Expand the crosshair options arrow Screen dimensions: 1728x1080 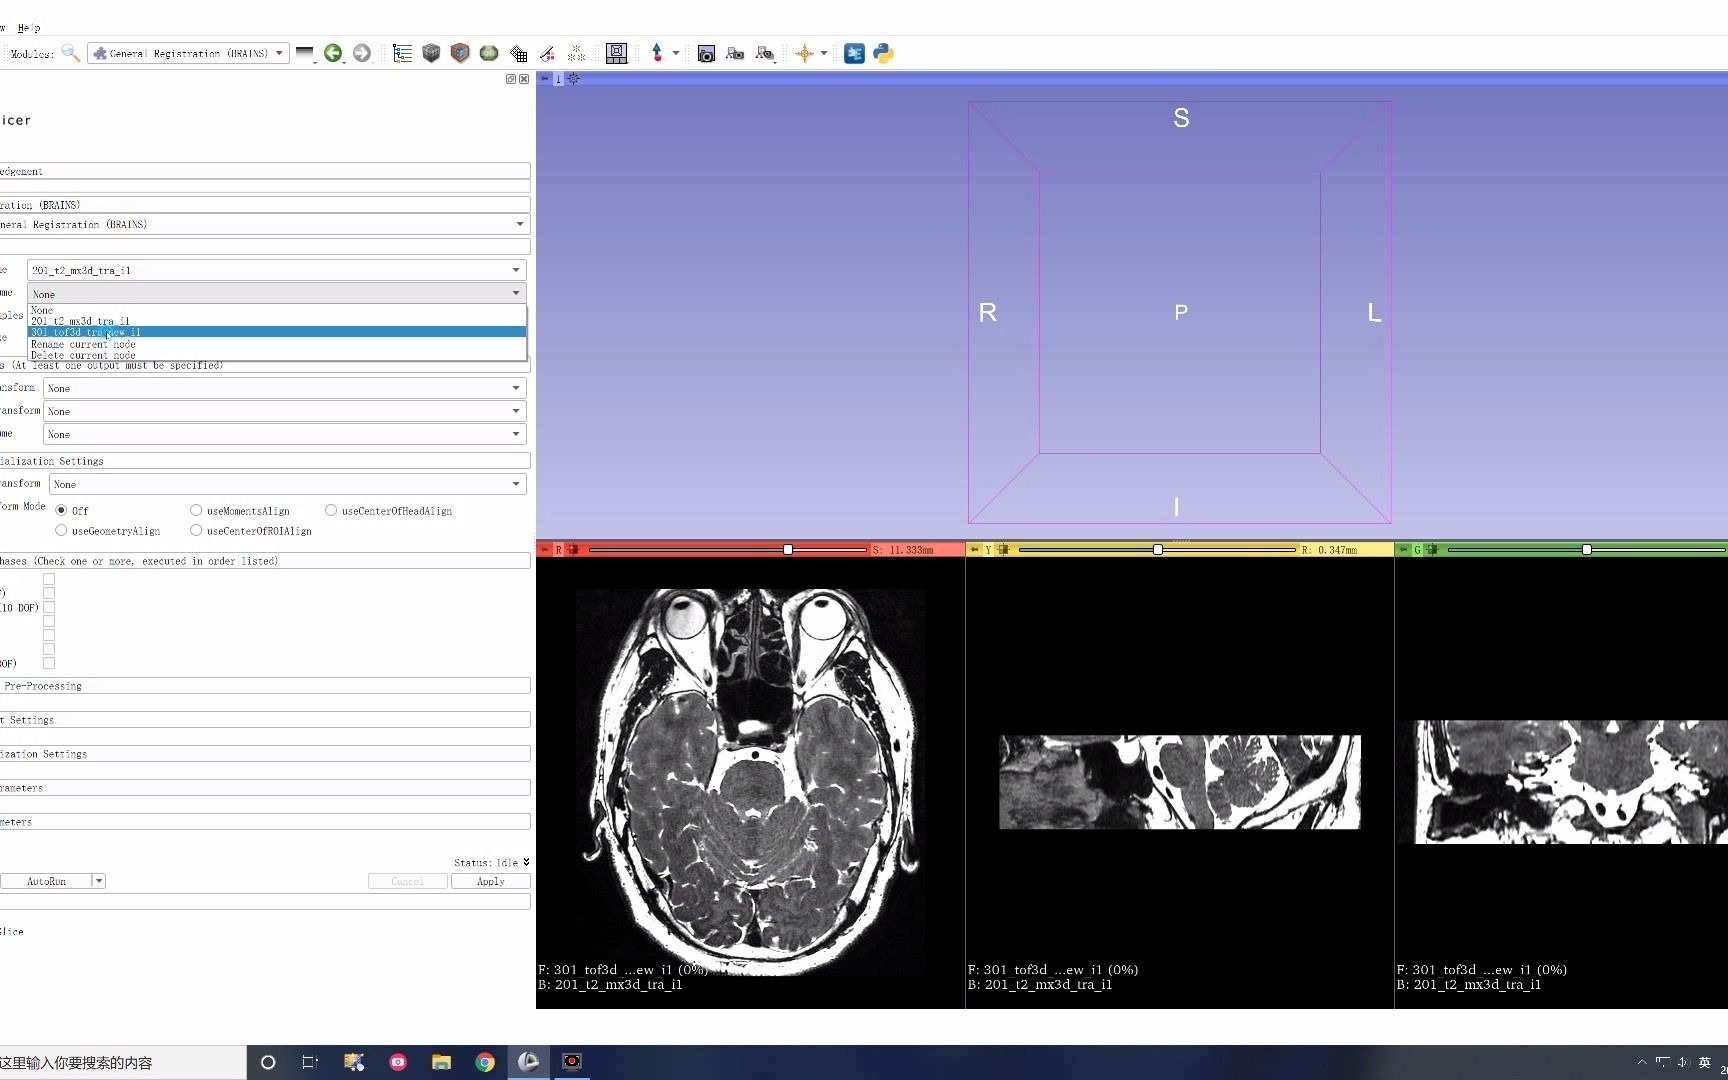tap(824, 53)
